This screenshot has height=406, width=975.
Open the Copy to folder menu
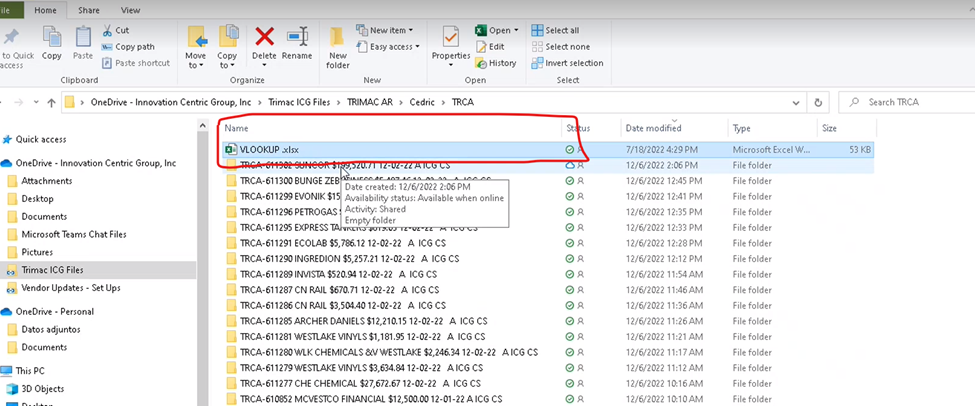[228, 47]
